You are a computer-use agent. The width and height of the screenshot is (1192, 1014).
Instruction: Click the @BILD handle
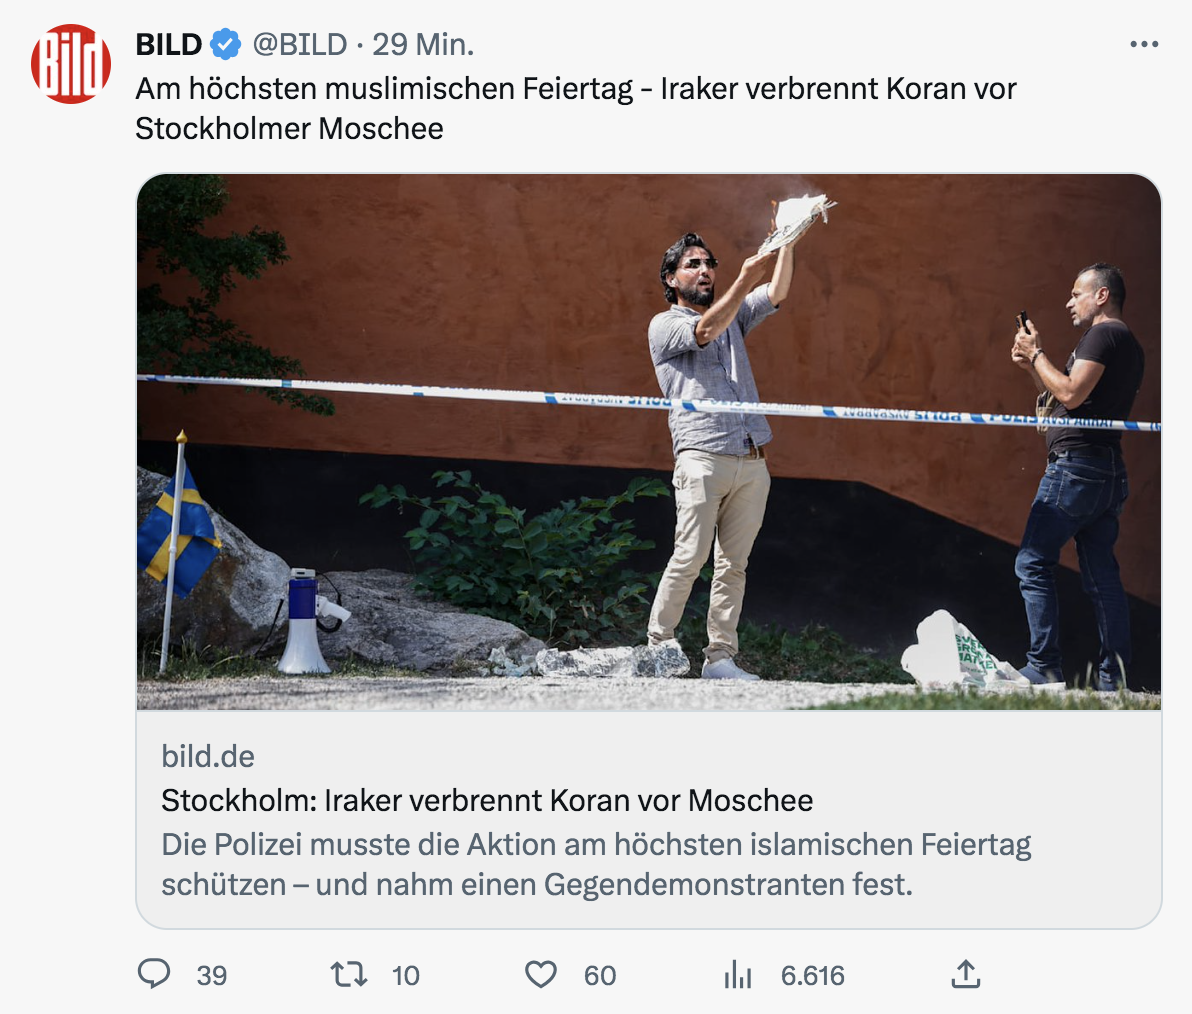click(300, 45)
